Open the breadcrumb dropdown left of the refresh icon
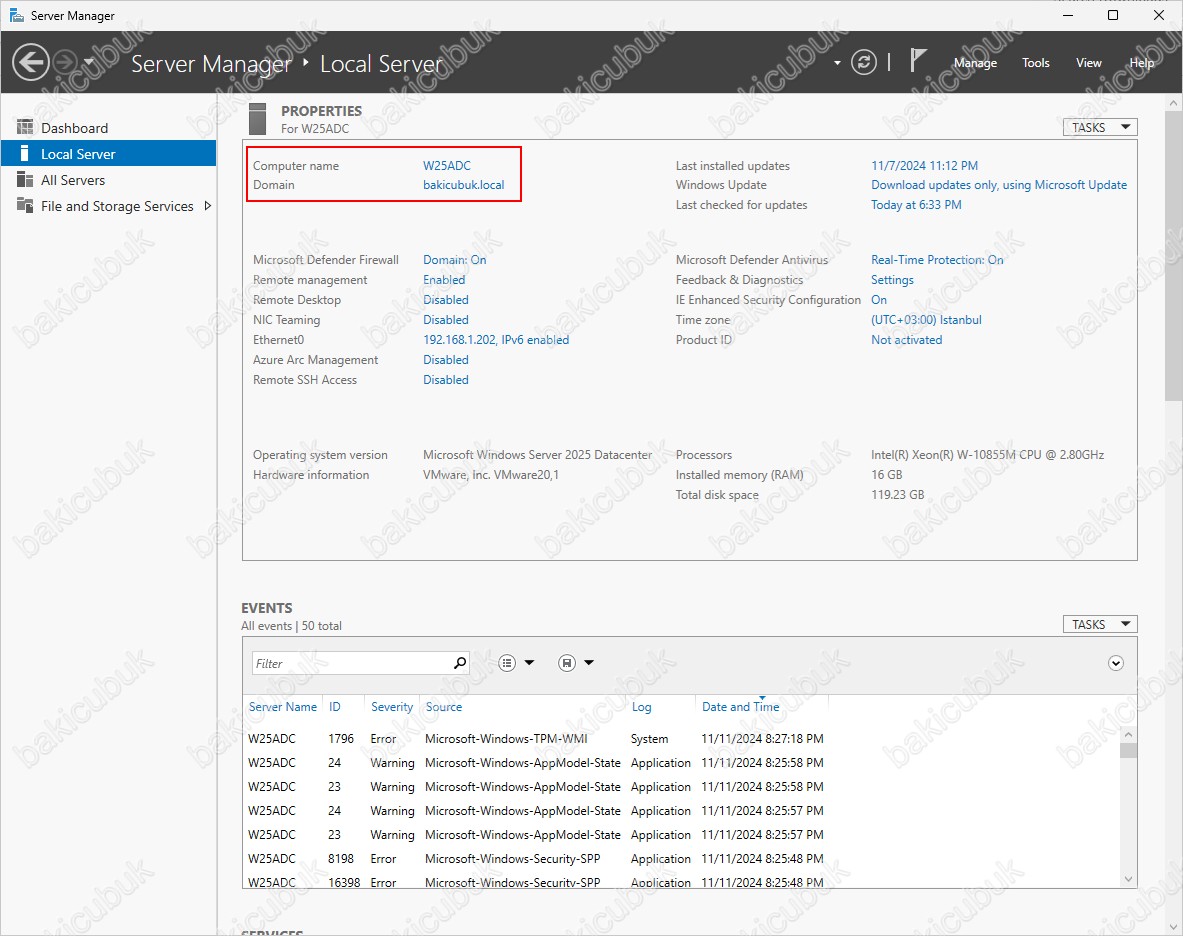Screen dimensions: 1183x936 837,63
